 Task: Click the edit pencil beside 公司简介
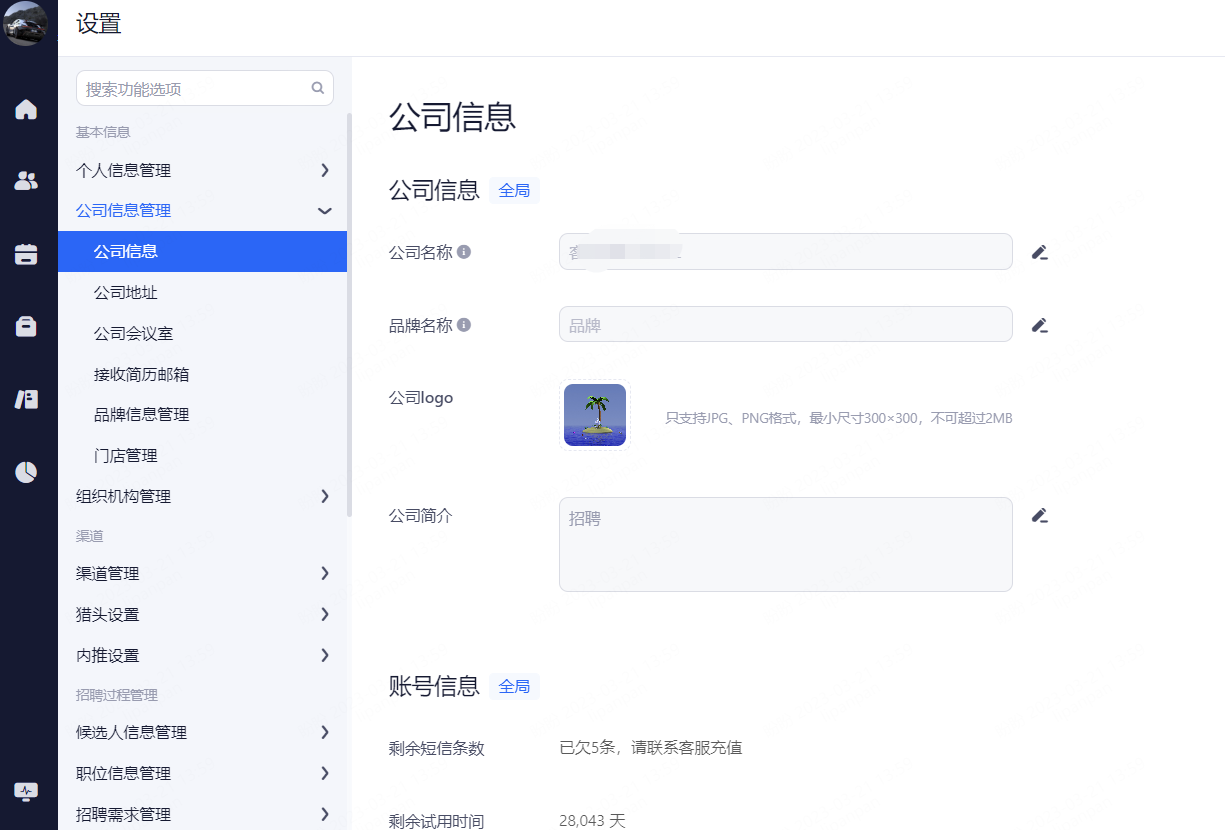coord(1039,516)
